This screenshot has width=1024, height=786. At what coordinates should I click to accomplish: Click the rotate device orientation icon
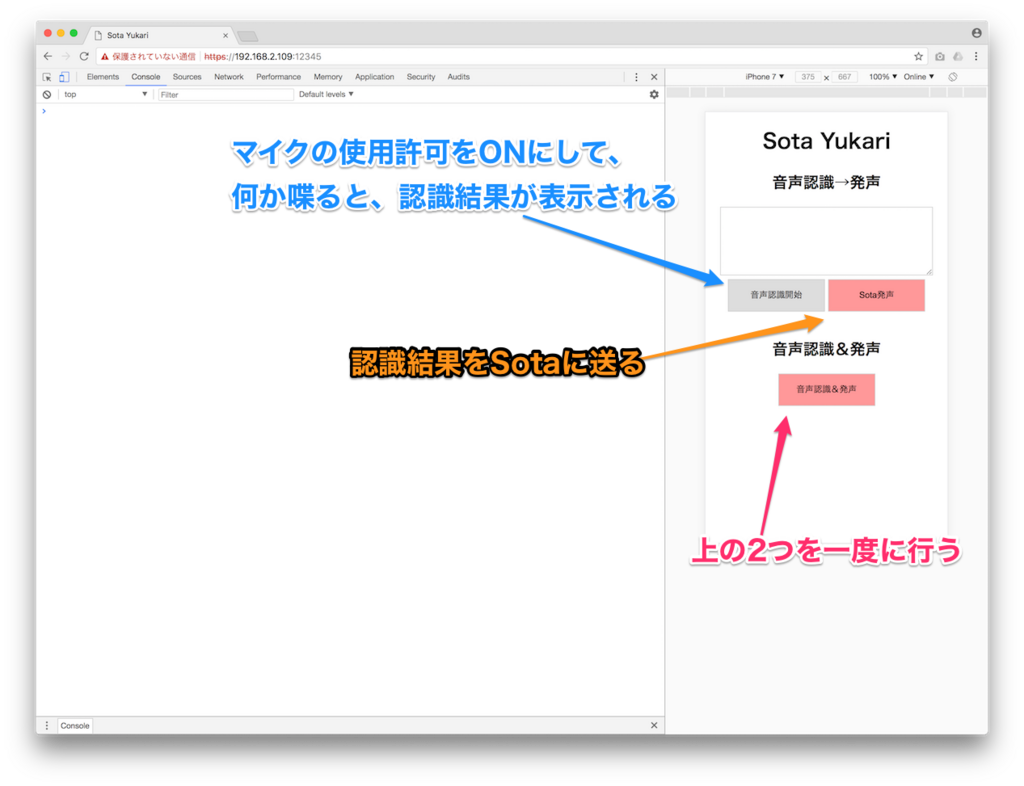(953, 77)
